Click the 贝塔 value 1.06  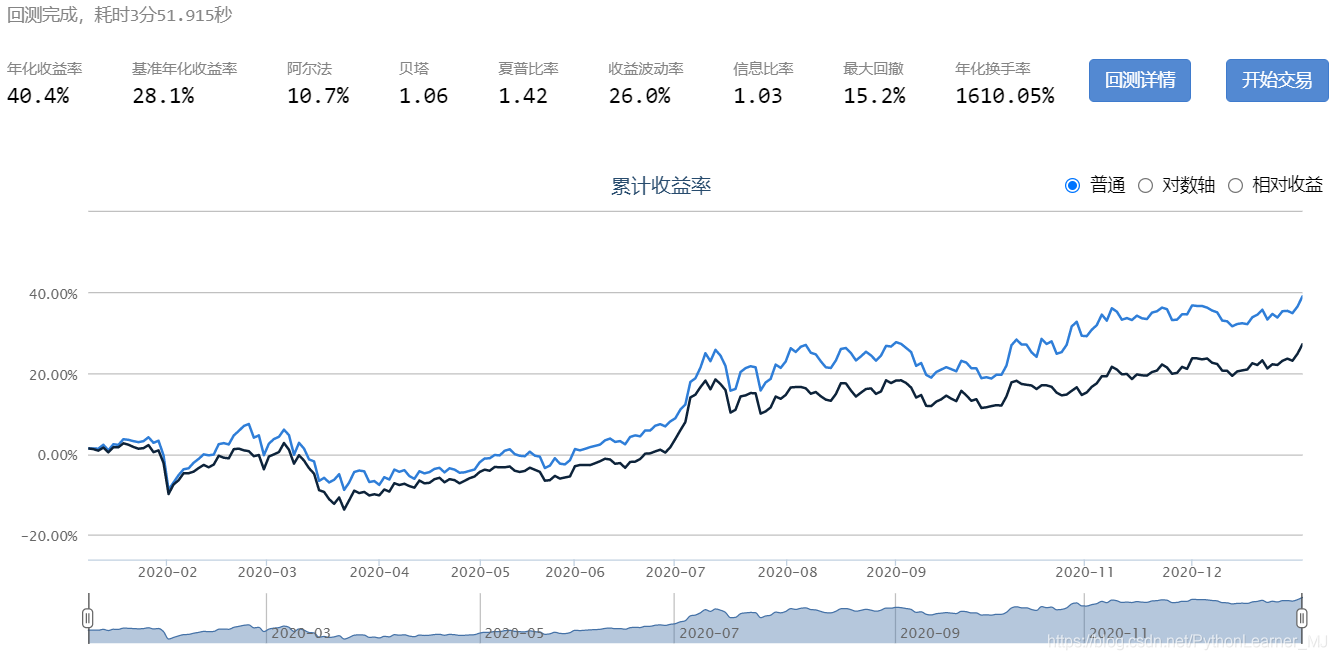click(424, 96)
